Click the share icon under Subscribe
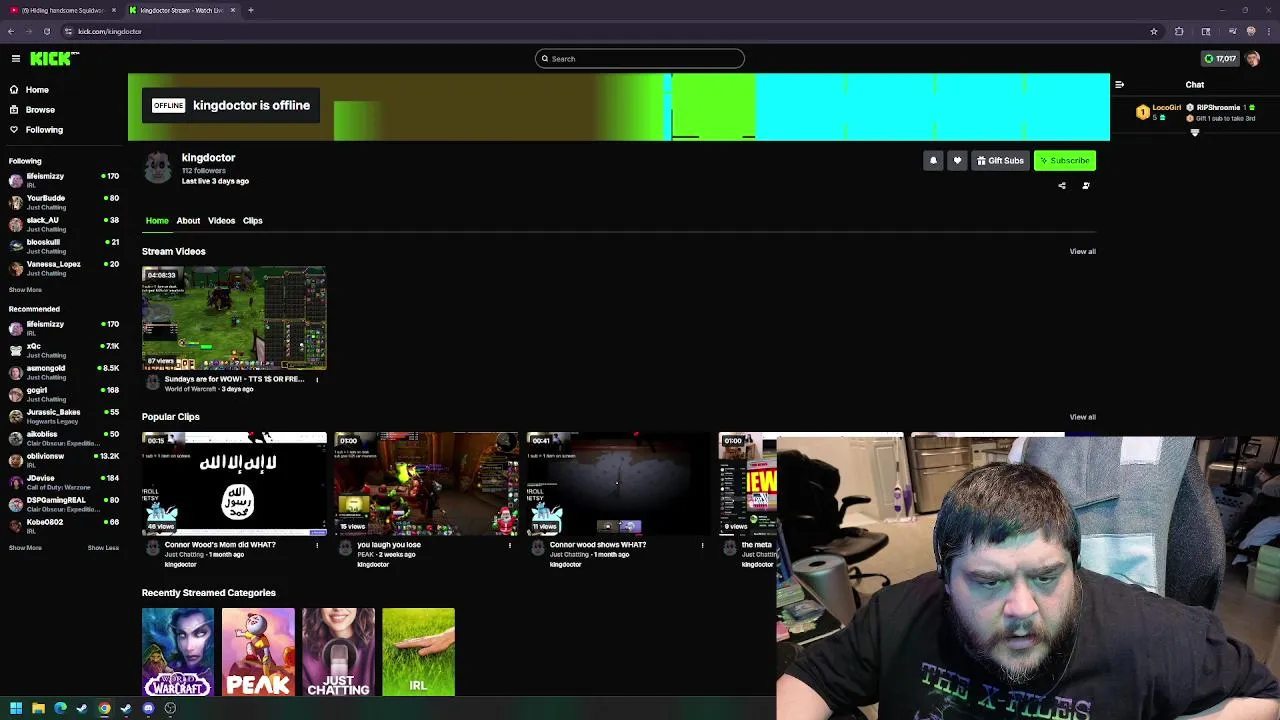The height and width of the screenshot is (720, 1280). (x=1062, y=186)
